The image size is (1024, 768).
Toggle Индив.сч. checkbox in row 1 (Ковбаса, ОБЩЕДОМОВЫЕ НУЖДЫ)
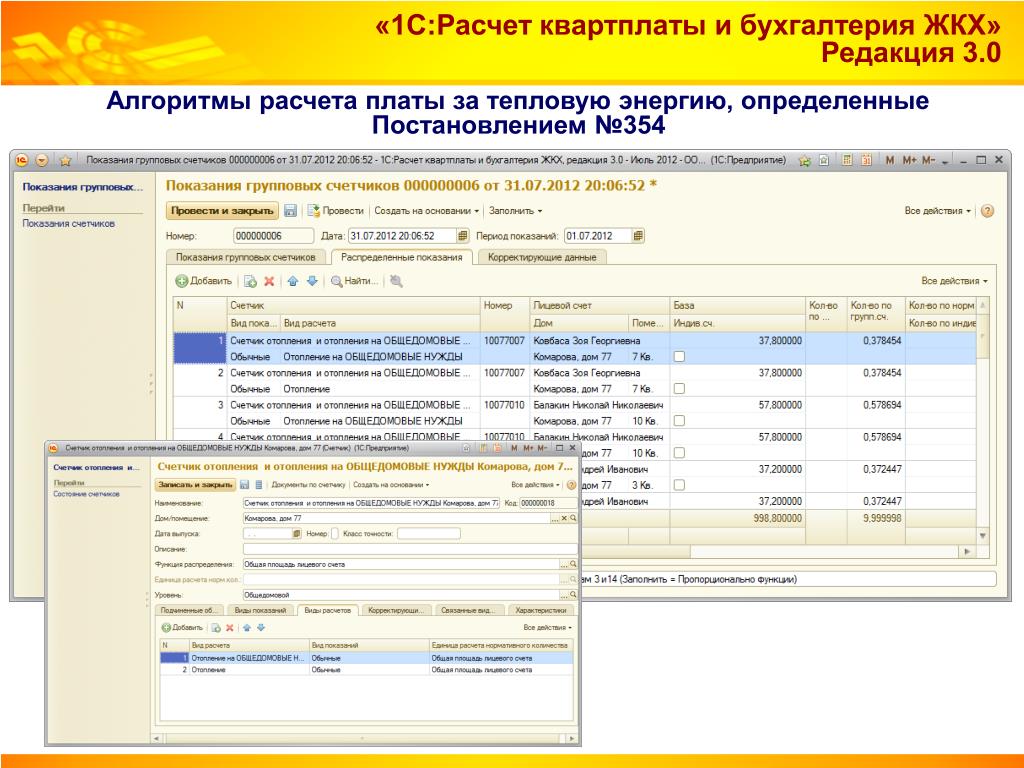679,357
